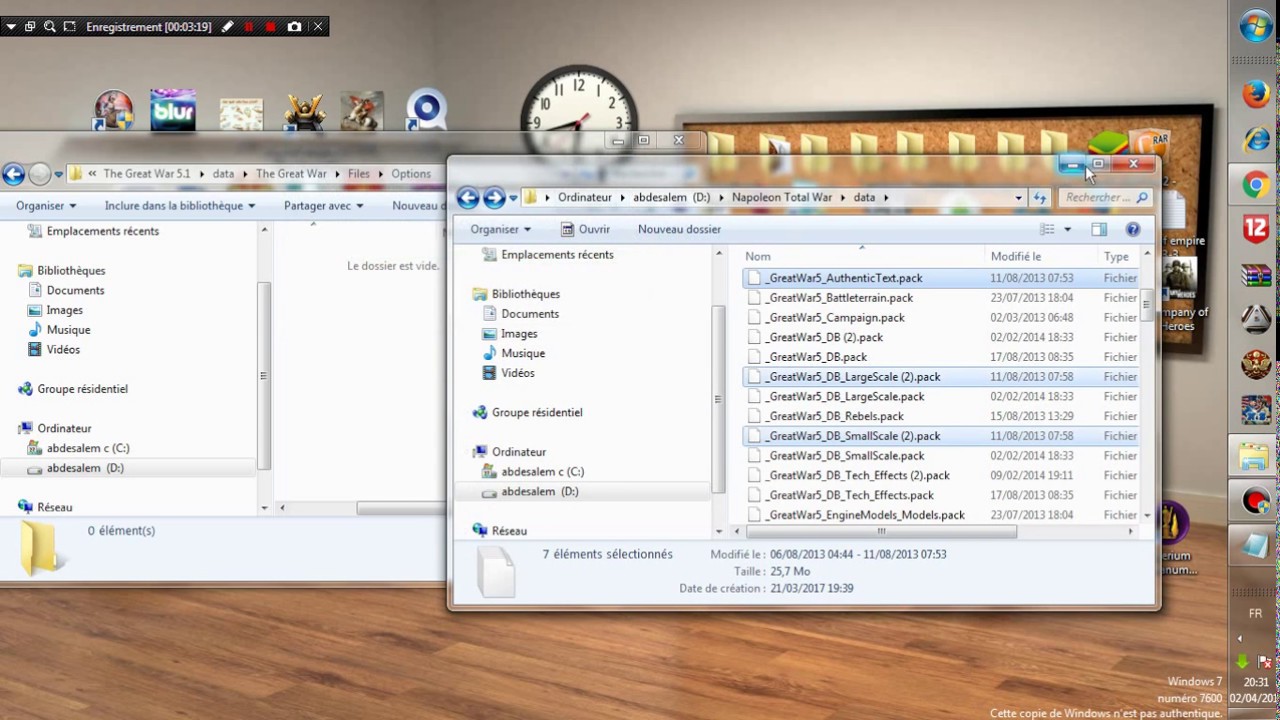Select _GreatWar5_EngineModels_Models.pack
Screen dimensions: 1280x720
point(864,515)
